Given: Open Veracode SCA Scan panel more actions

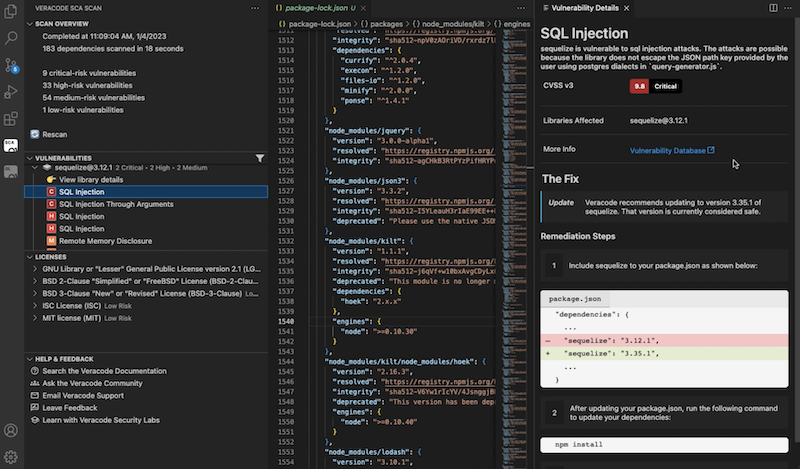Looking at the screenshot, I should coord(255,8).
